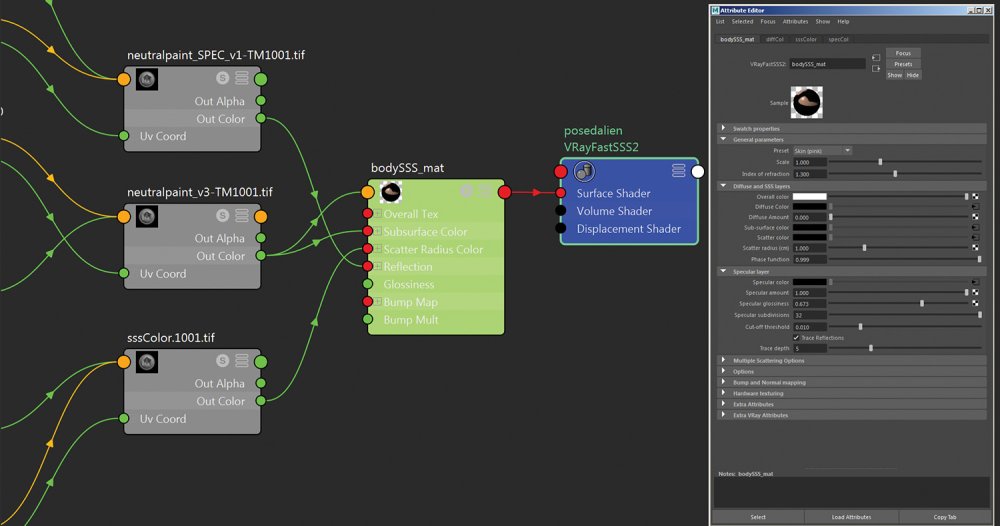Click the view-mode lines icon on VRayFastSSS2 node
The width and height of the screenshot is (1000, 526).
click(679, 170)
